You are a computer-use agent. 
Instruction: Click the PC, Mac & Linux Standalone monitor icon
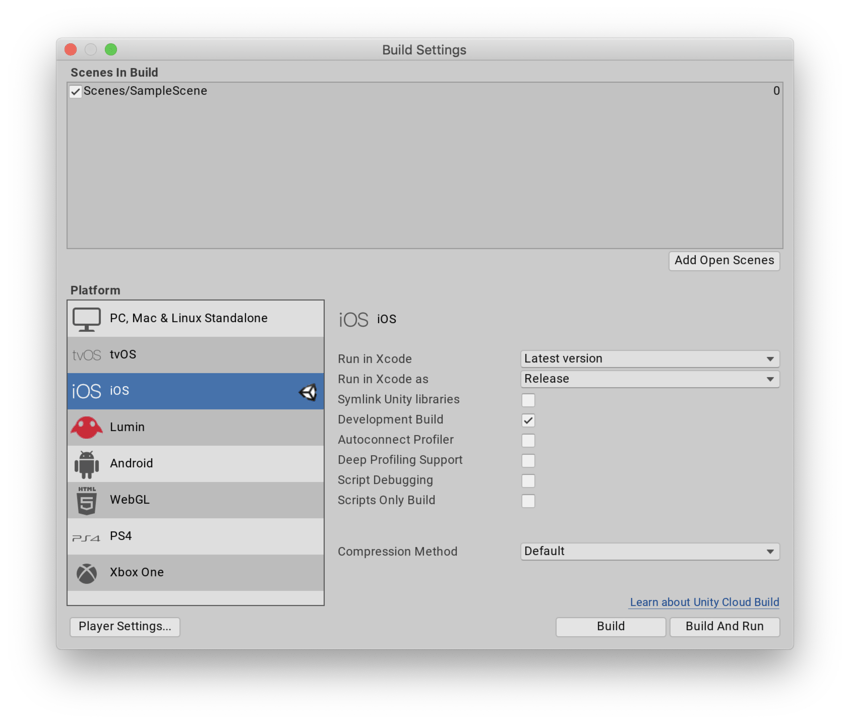[87, 317]
